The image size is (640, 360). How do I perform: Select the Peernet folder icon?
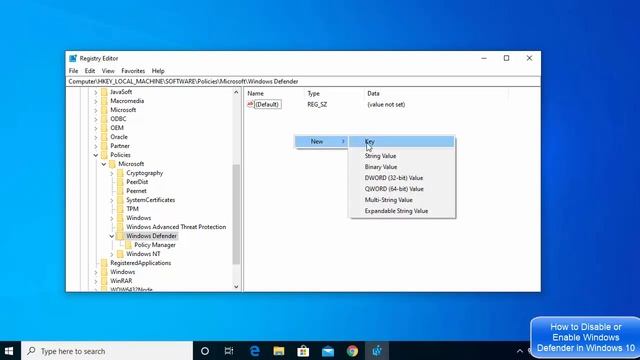120,191
